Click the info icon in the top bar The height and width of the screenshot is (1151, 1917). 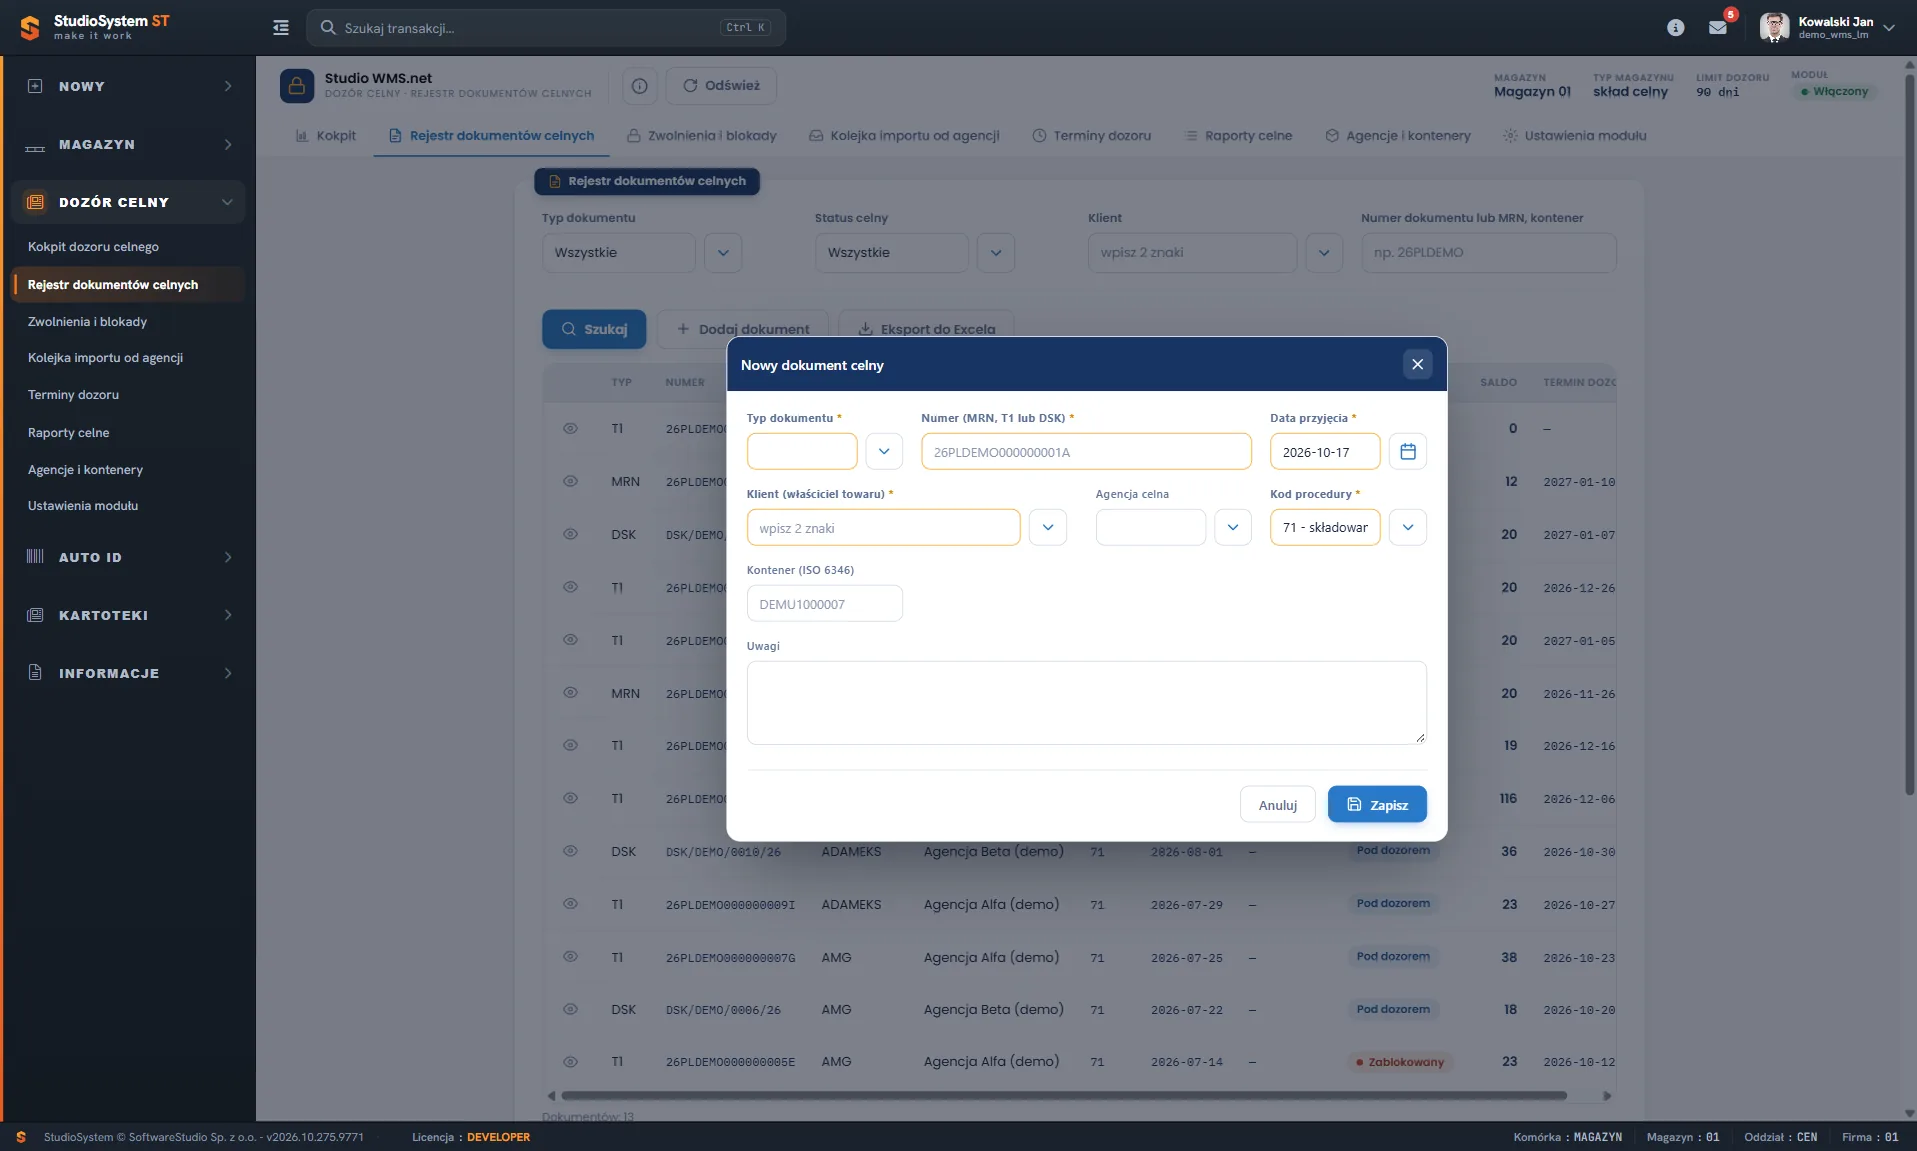(x=1676, y=28)
